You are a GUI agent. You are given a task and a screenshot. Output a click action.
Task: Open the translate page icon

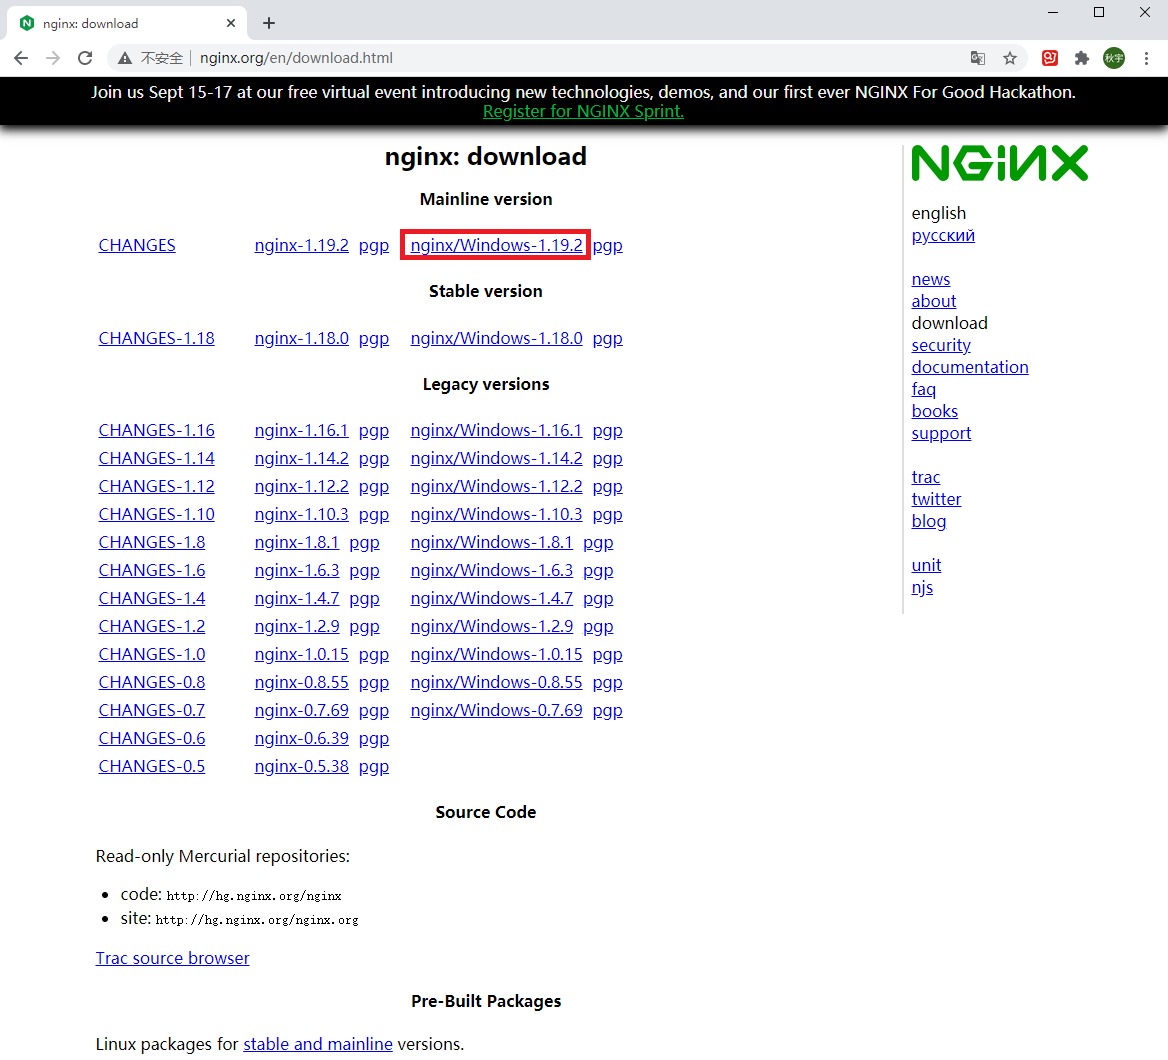pyautogui.click(x=978, y=58)
